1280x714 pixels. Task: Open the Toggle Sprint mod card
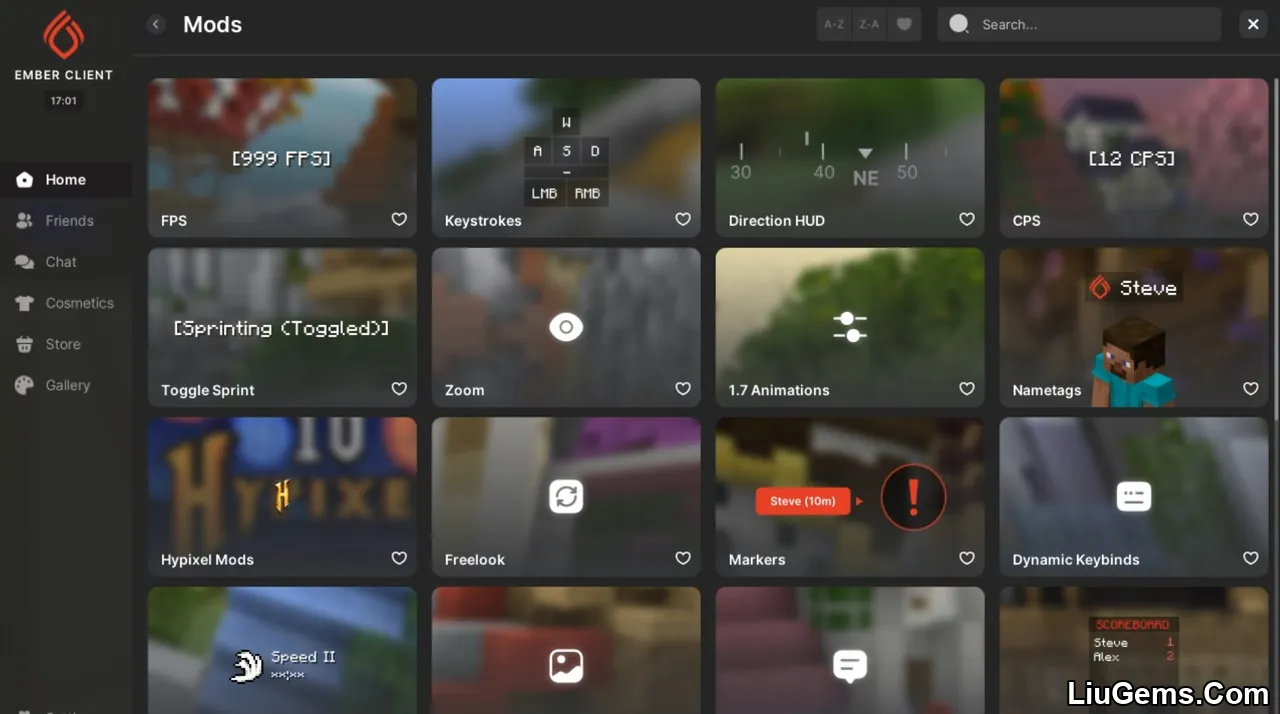[282, 328]
